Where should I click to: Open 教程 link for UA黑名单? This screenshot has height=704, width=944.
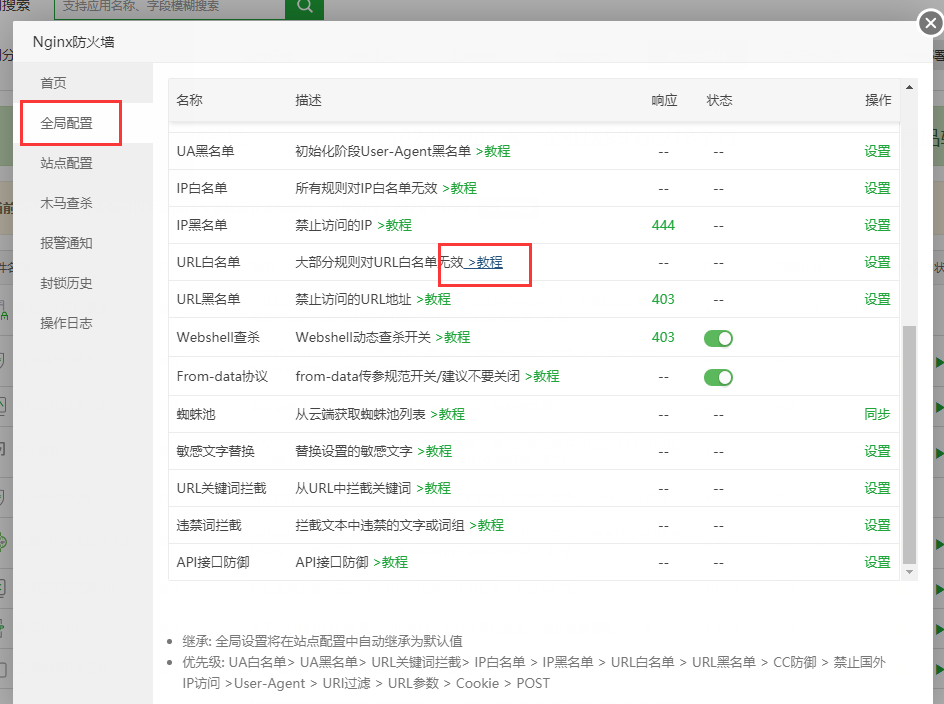[493, 151]
